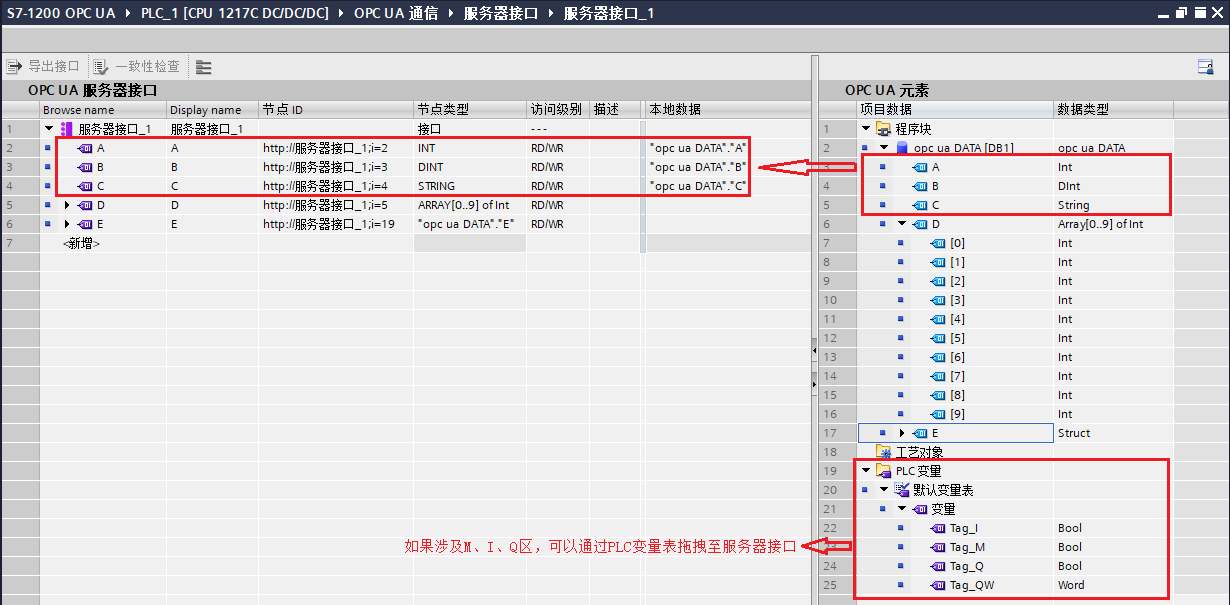Click the third toolbar sort icon
Screen dimensions: 1230x605
(x=202, y=66)
